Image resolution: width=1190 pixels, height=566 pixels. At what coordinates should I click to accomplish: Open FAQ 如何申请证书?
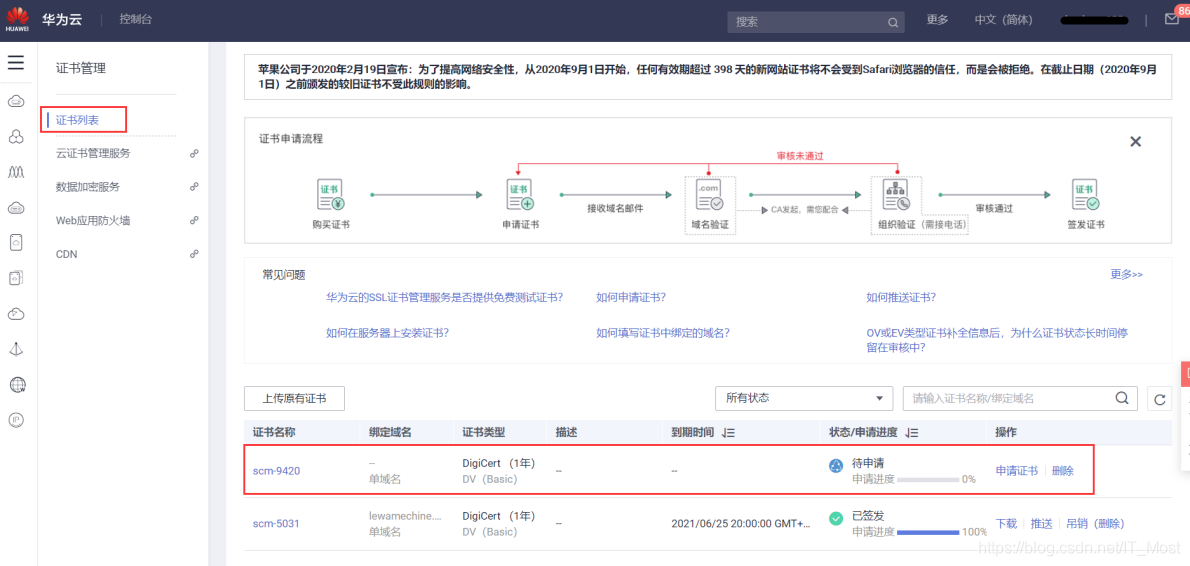[x=631, y=297]
